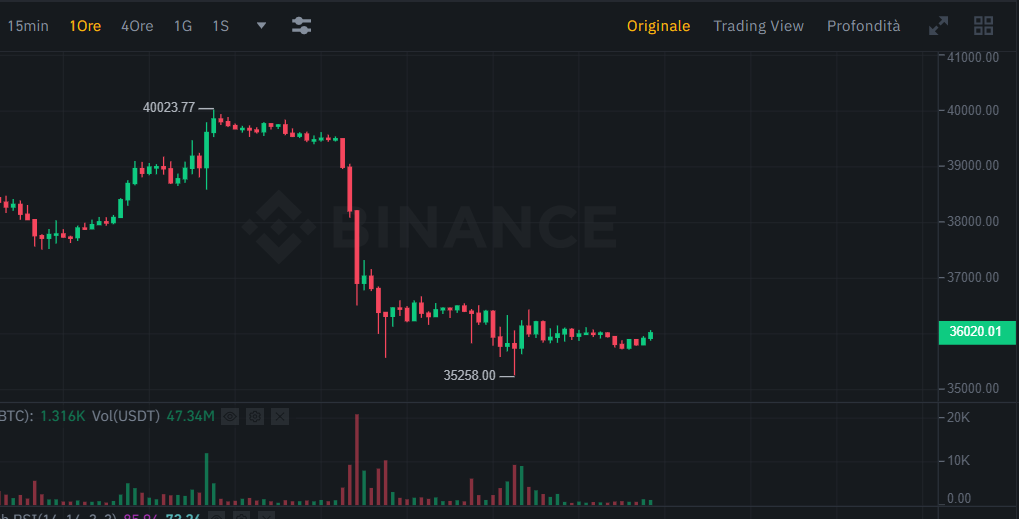Image resolution: width=1019 pixels, height=519 pixels.
Task: Switch chart to 1G interval
Action: [183, 26]
